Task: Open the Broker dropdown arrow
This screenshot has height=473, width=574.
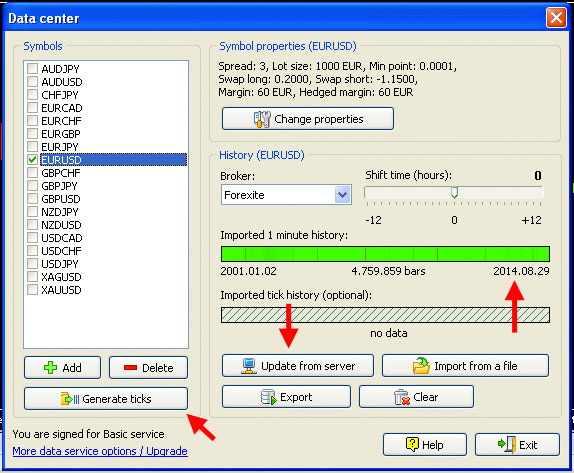Action: click(342, 195)
